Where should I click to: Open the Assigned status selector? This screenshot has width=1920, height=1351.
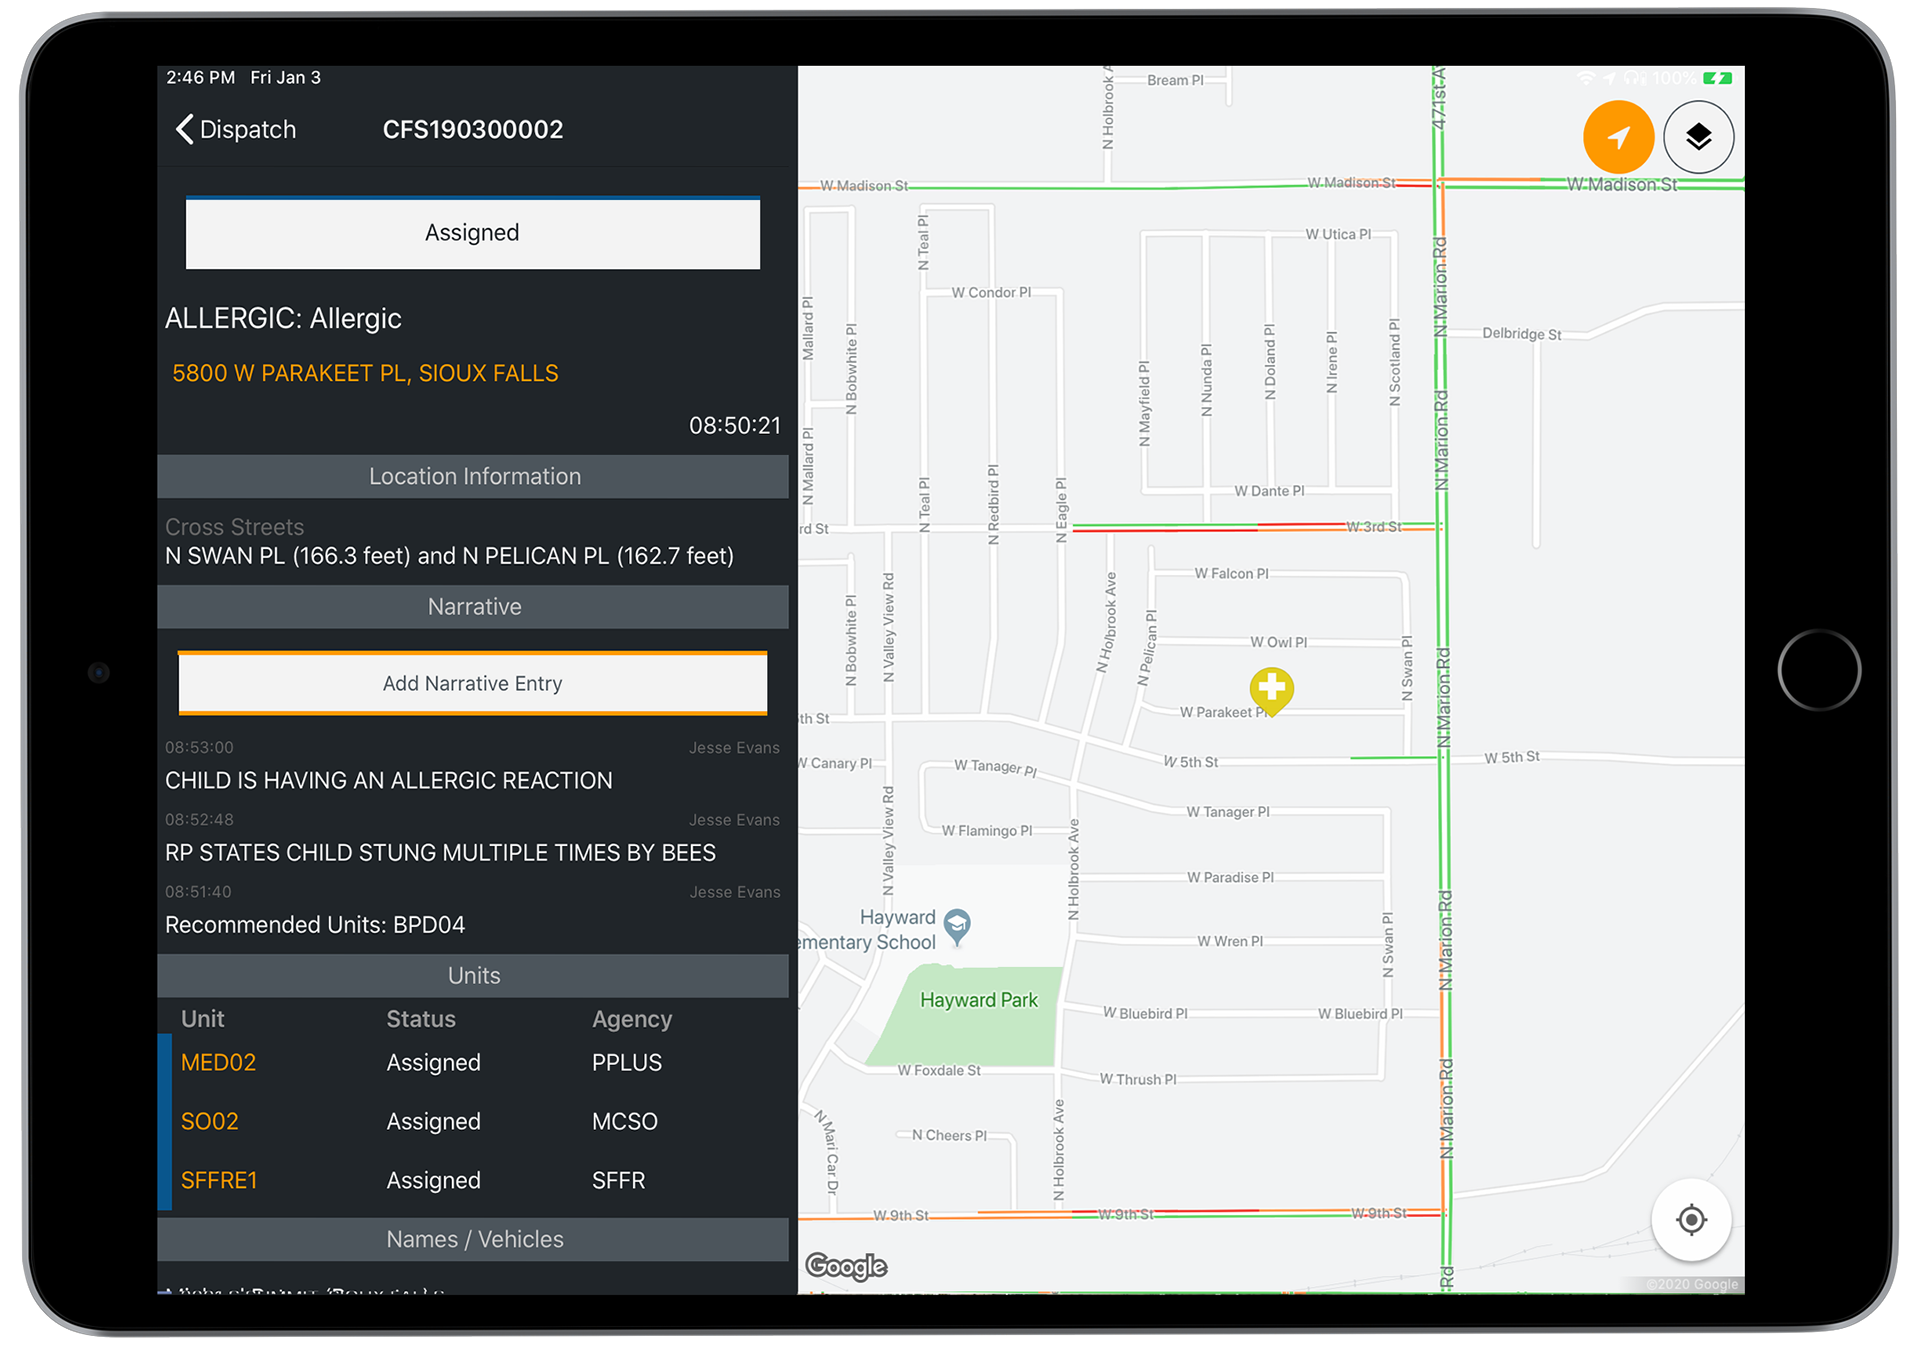point(472,233)
